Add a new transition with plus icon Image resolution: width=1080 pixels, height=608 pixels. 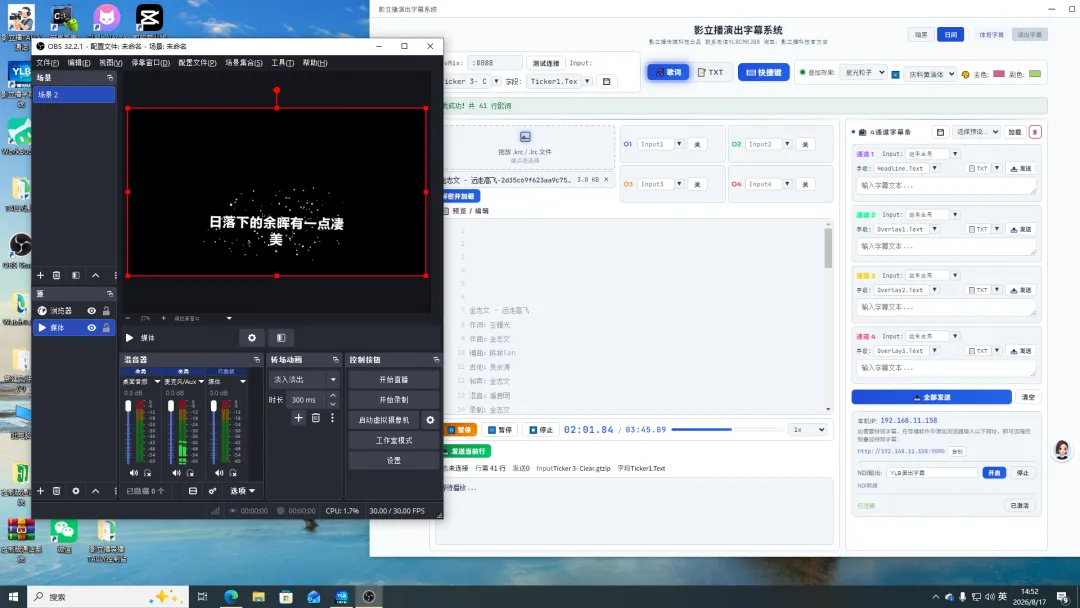coord(298,418)
